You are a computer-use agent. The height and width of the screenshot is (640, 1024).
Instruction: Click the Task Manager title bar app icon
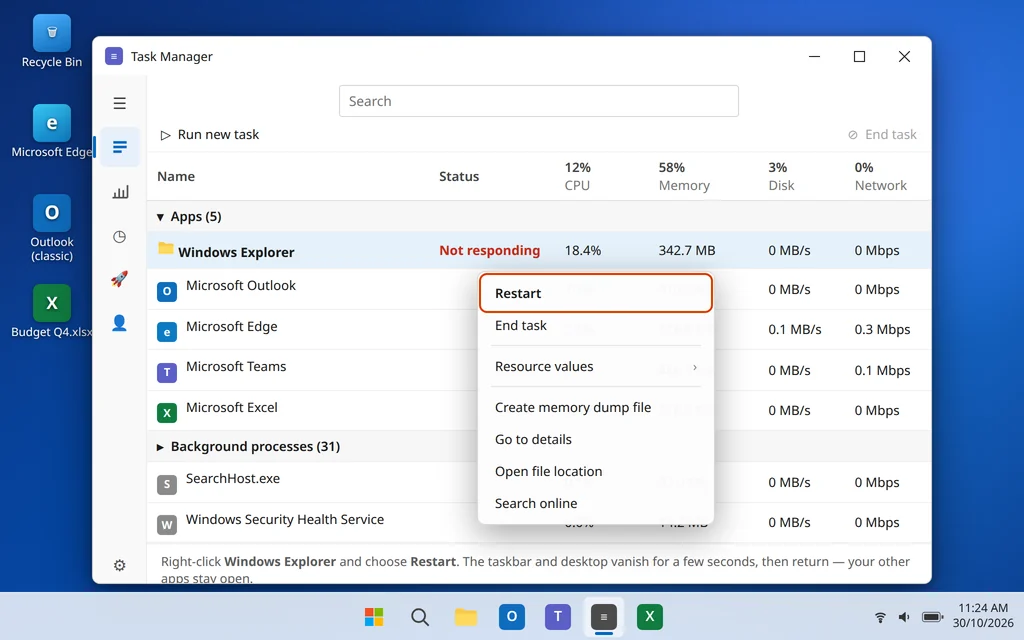114,56
